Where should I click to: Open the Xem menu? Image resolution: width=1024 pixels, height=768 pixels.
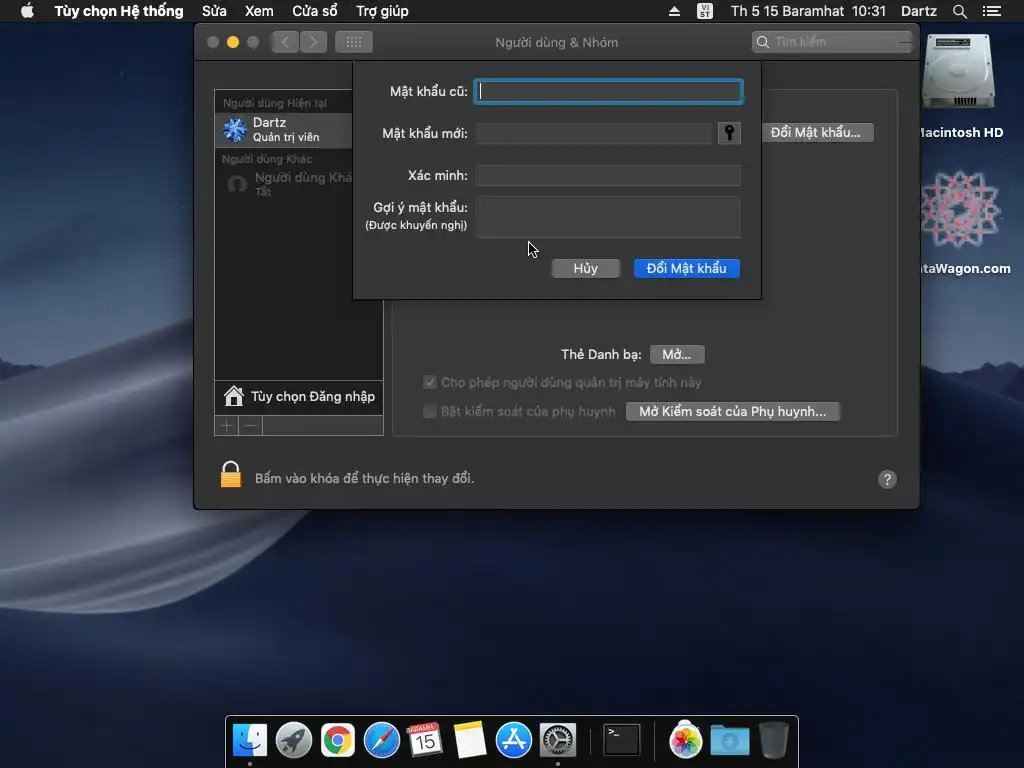[x=259, y=11]
